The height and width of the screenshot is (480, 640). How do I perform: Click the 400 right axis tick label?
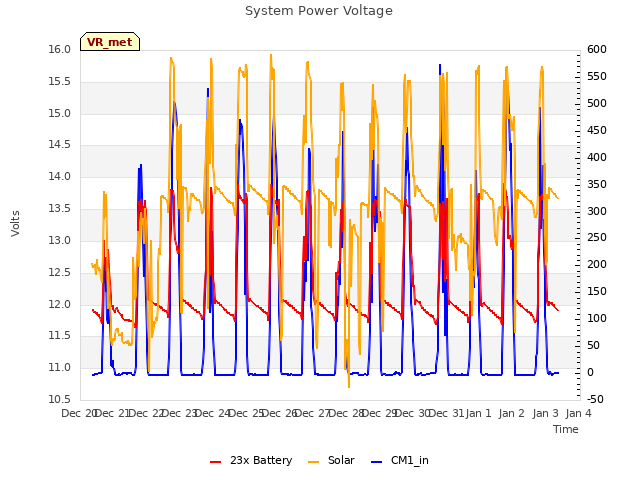click(x=597, y=158)
